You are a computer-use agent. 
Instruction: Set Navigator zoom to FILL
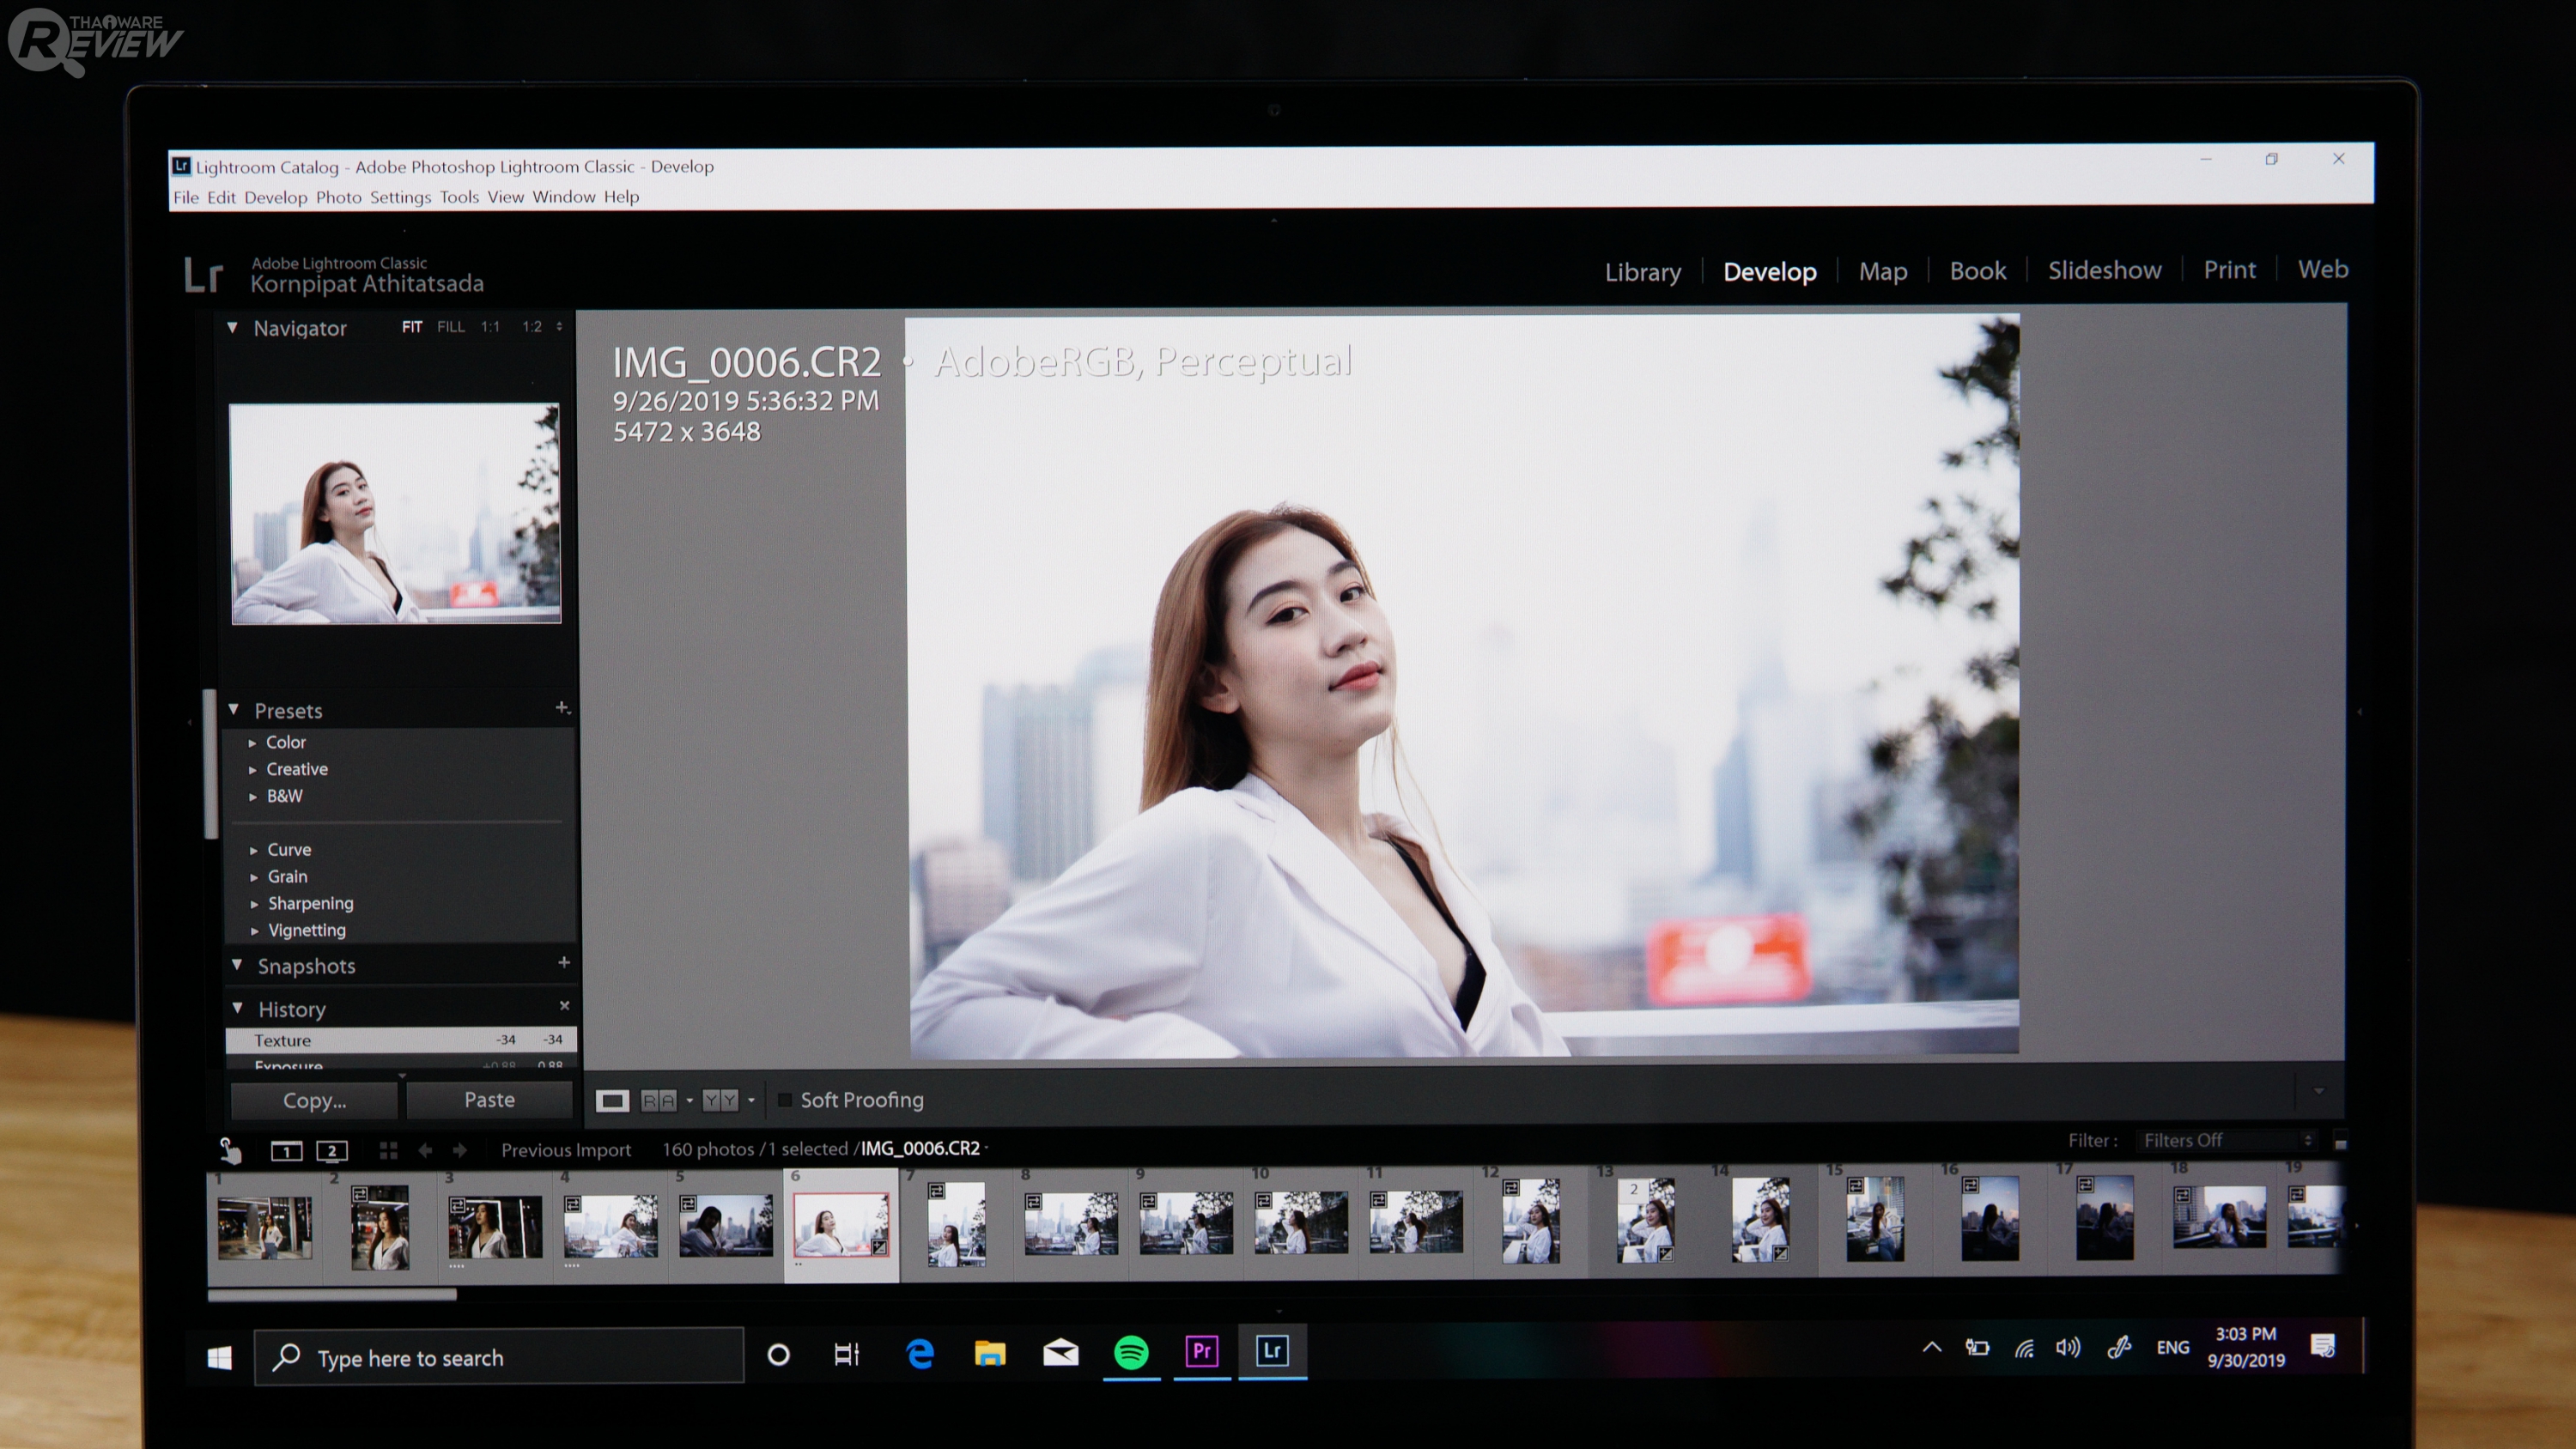tap(450, 327)
